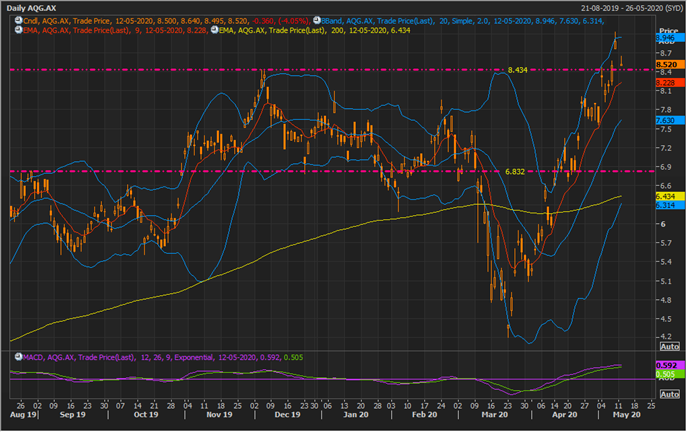Click the 9-period EMA legend icon

[x=18, y=30]
